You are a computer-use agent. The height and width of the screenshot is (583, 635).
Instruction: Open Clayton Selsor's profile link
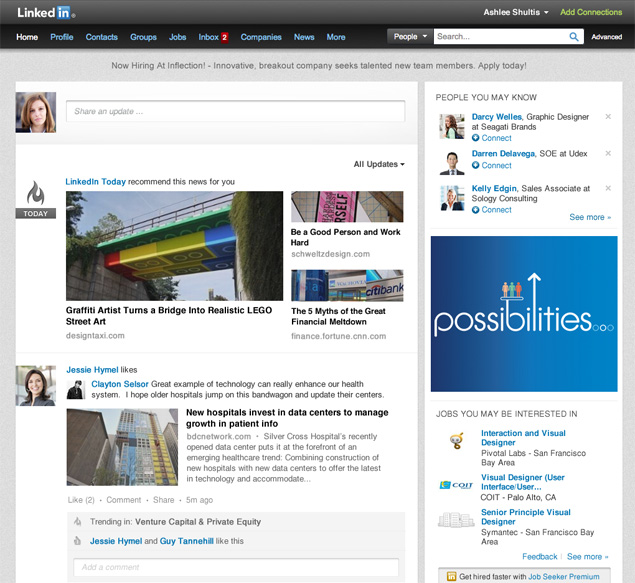(120, 384)
